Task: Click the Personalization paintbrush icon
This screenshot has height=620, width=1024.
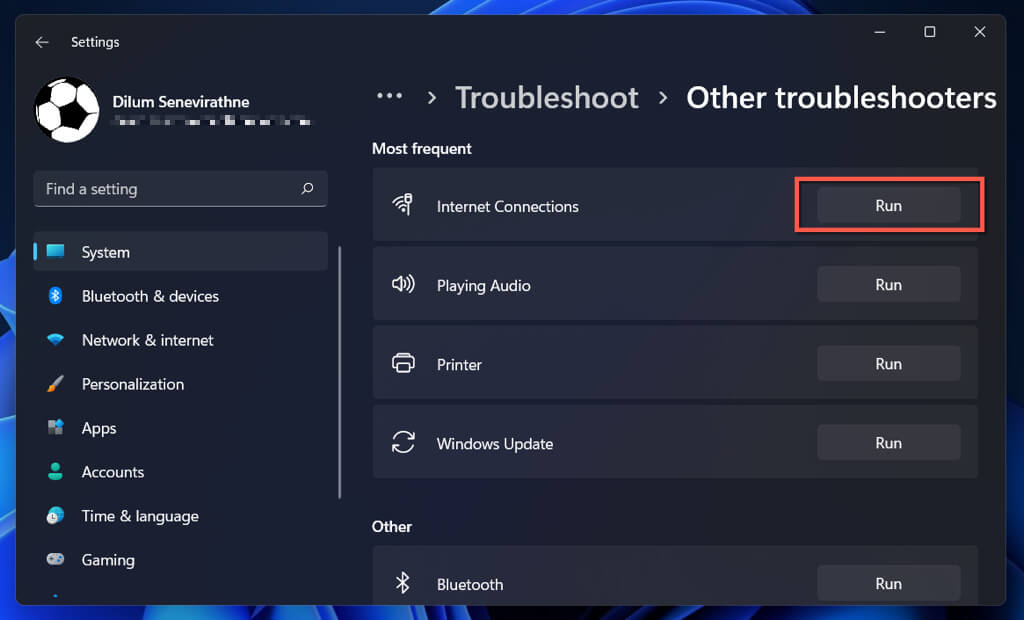Action: (x=56, y=383)
